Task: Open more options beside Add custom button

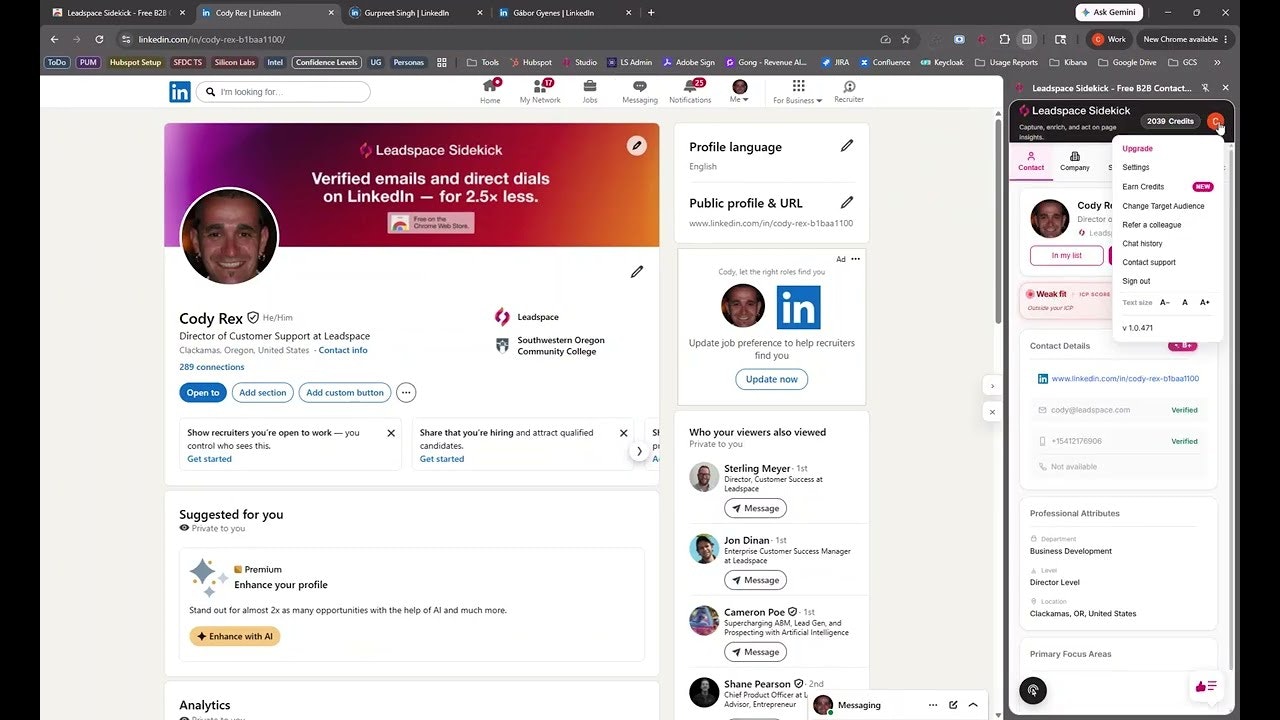Action: click(406, 393)
